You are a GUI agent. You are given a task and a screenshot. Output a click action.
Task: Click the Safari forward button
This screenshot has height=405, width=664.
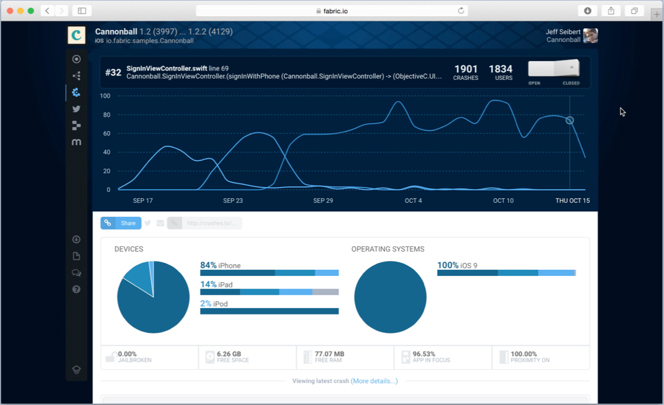(x=61, y=11)
